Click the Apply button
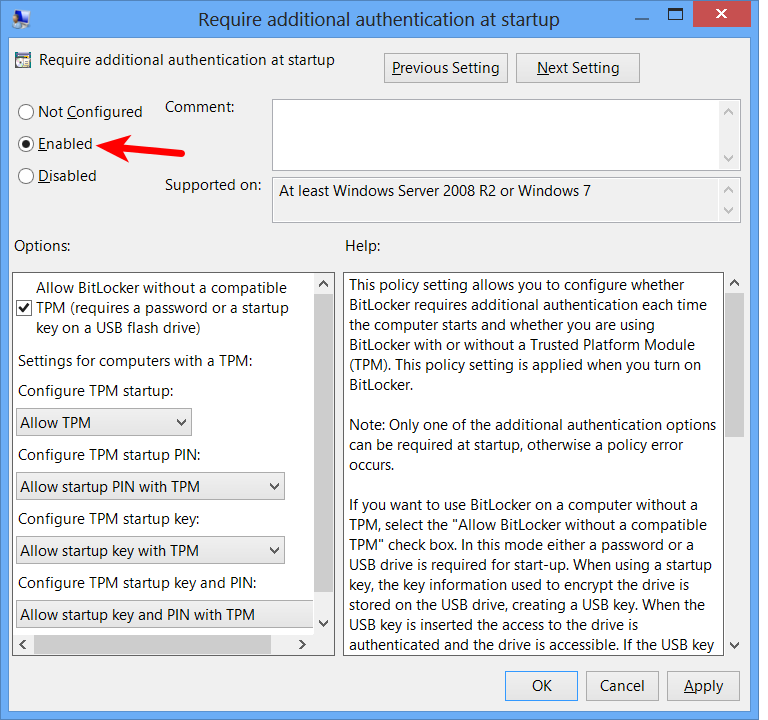The width and height of the screenshot is (768, 720). (x=703, y=686)
